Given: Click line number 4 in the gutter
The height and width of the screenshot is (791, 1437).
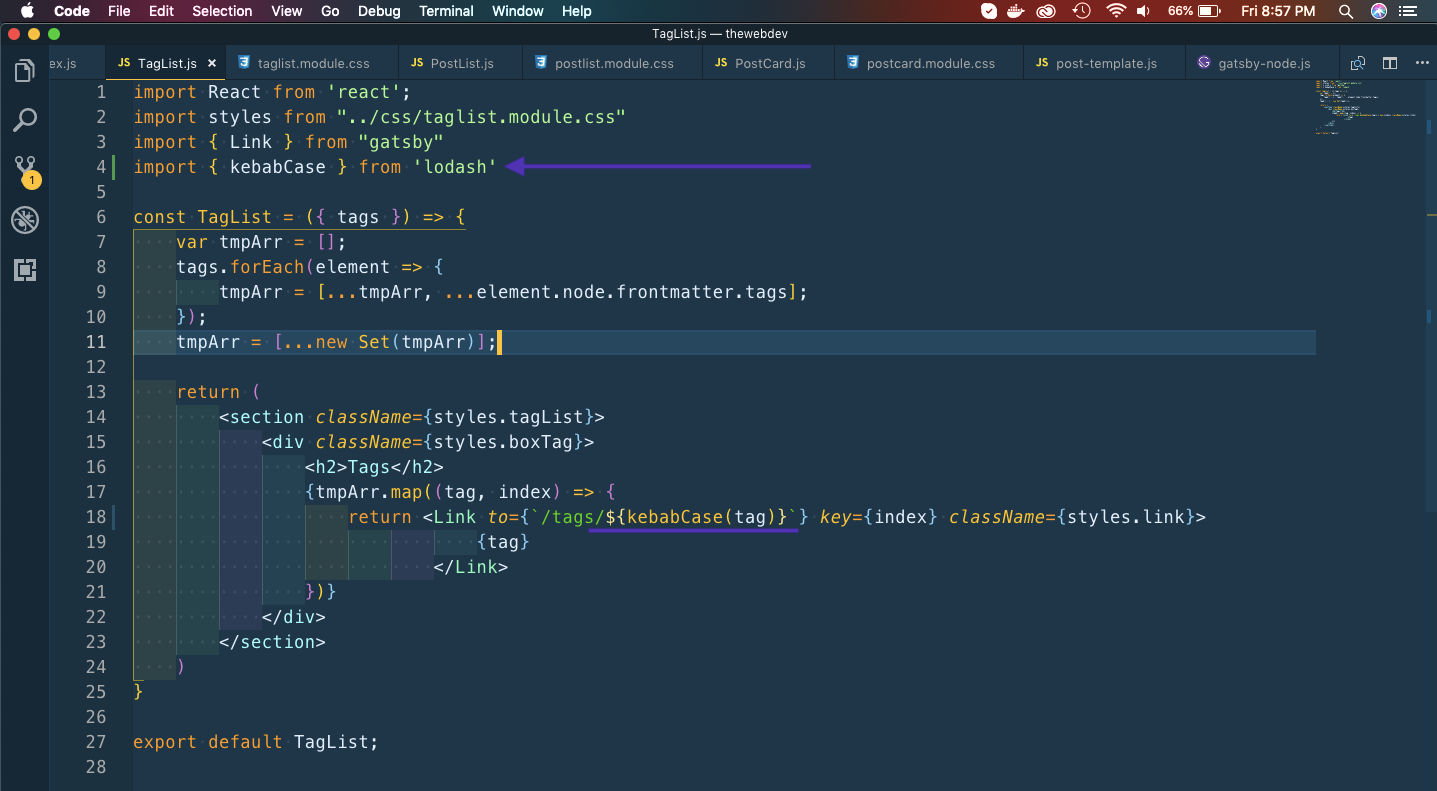Looking at the screenshot, I should pyautogui.click(x=100, y=167).
